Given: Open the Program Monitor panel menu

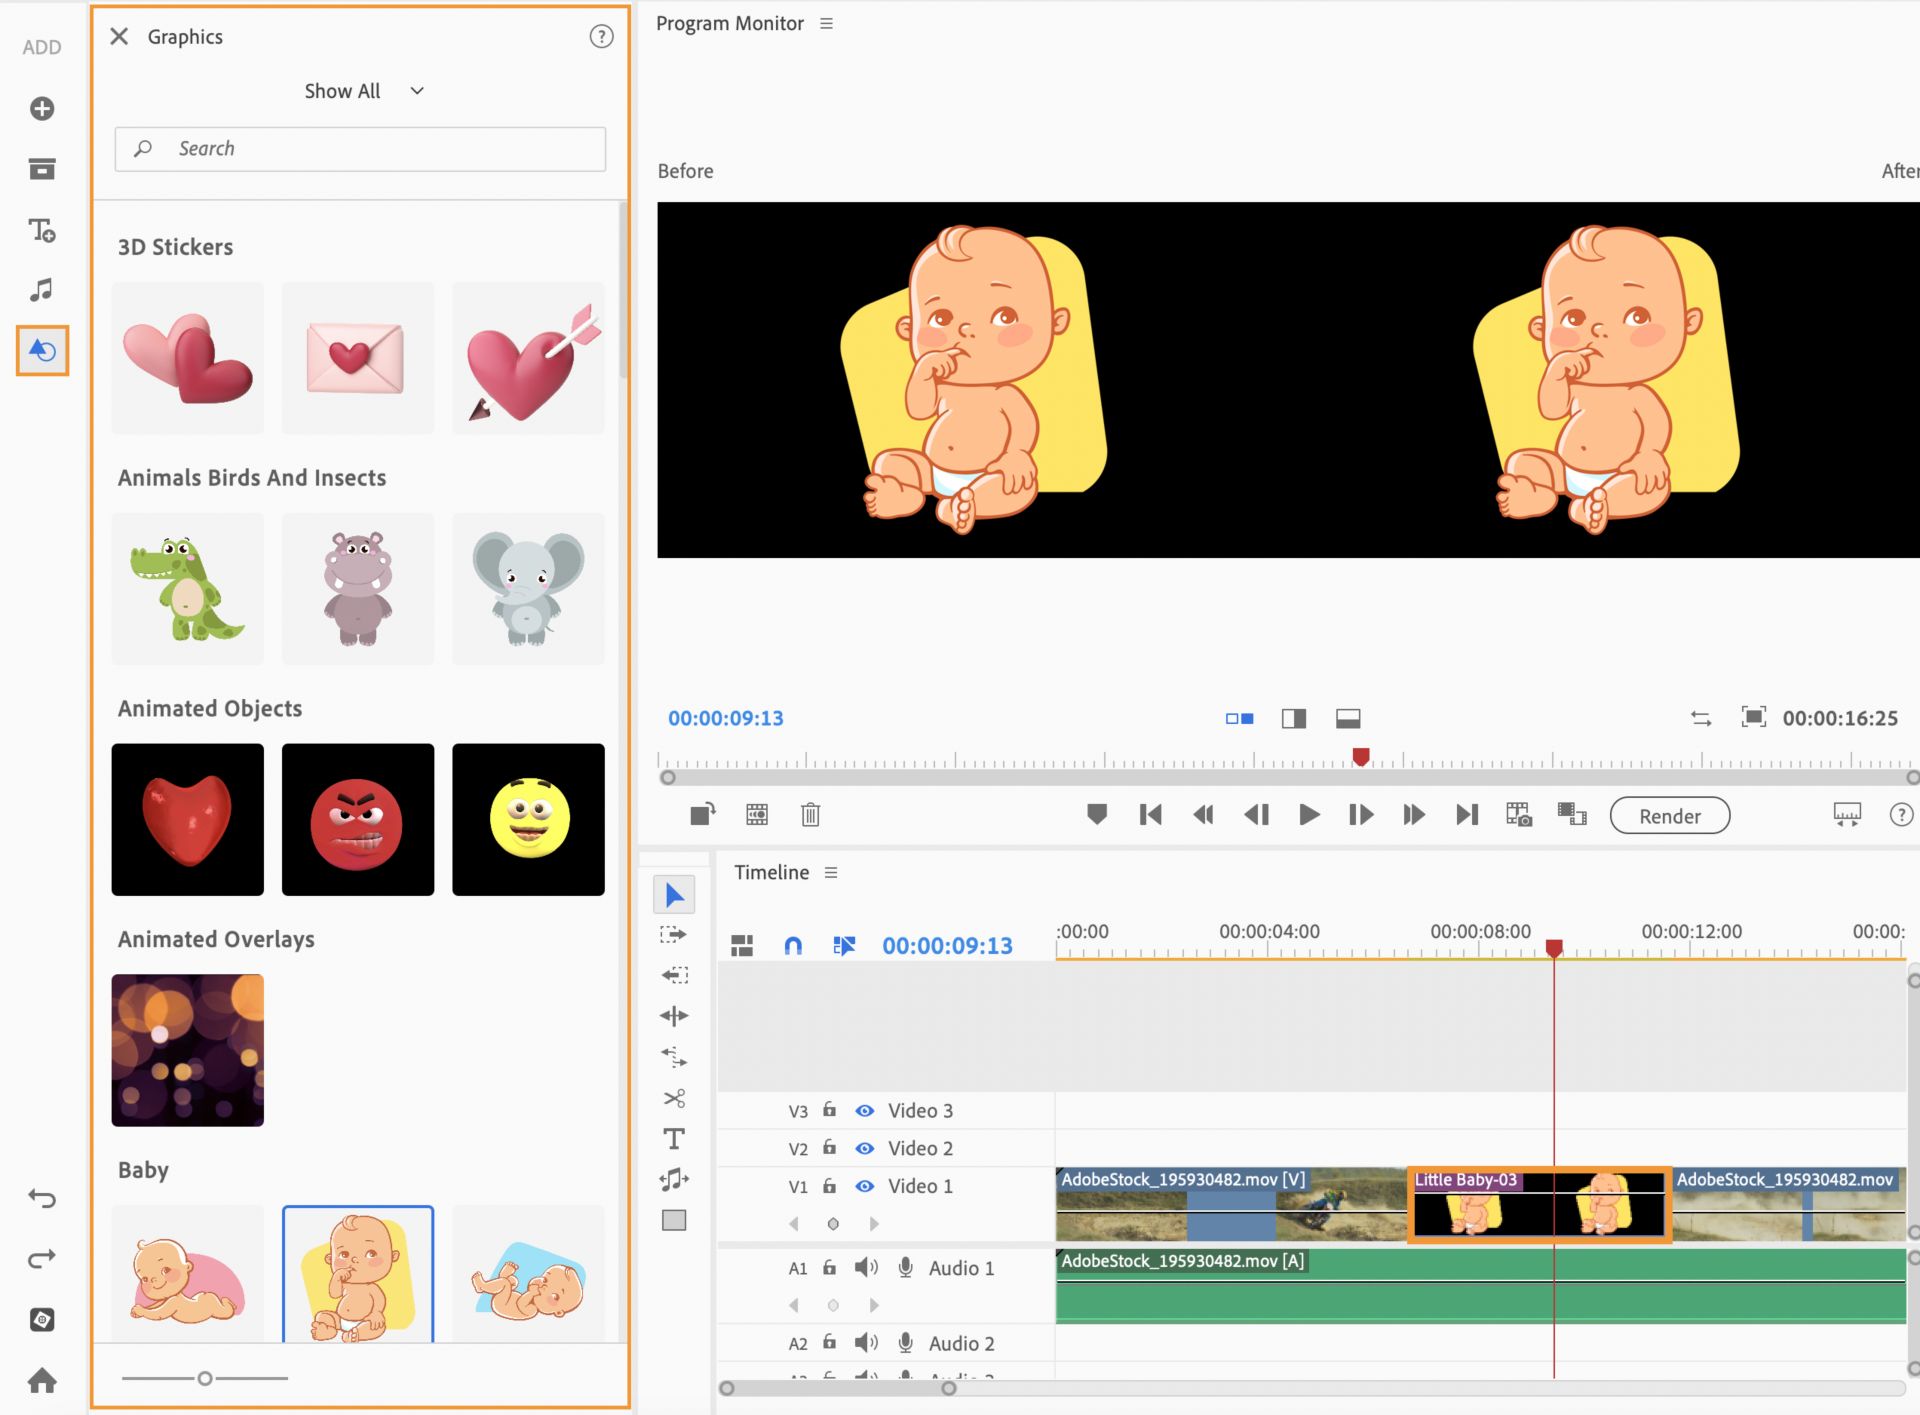Looking at the screenshot, I should coord(826,23).
